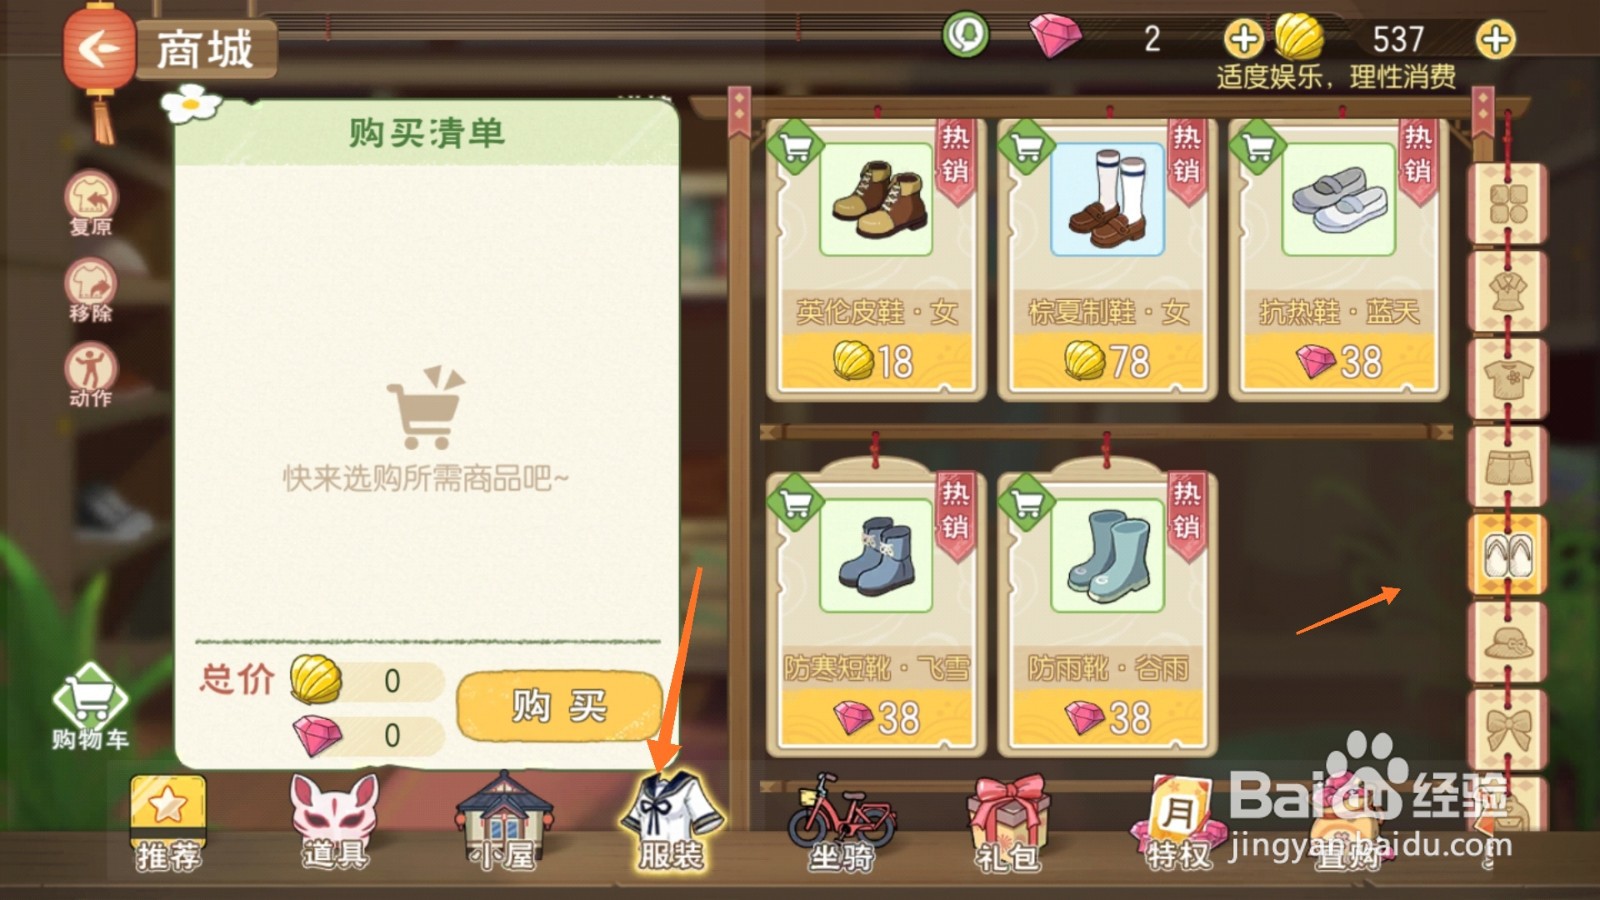Image resolution: width=1600 pixels, height=900 pixels.
Task: Add 棕夏制鞋·女 to cart via its cart icon
Action: 1027,148
